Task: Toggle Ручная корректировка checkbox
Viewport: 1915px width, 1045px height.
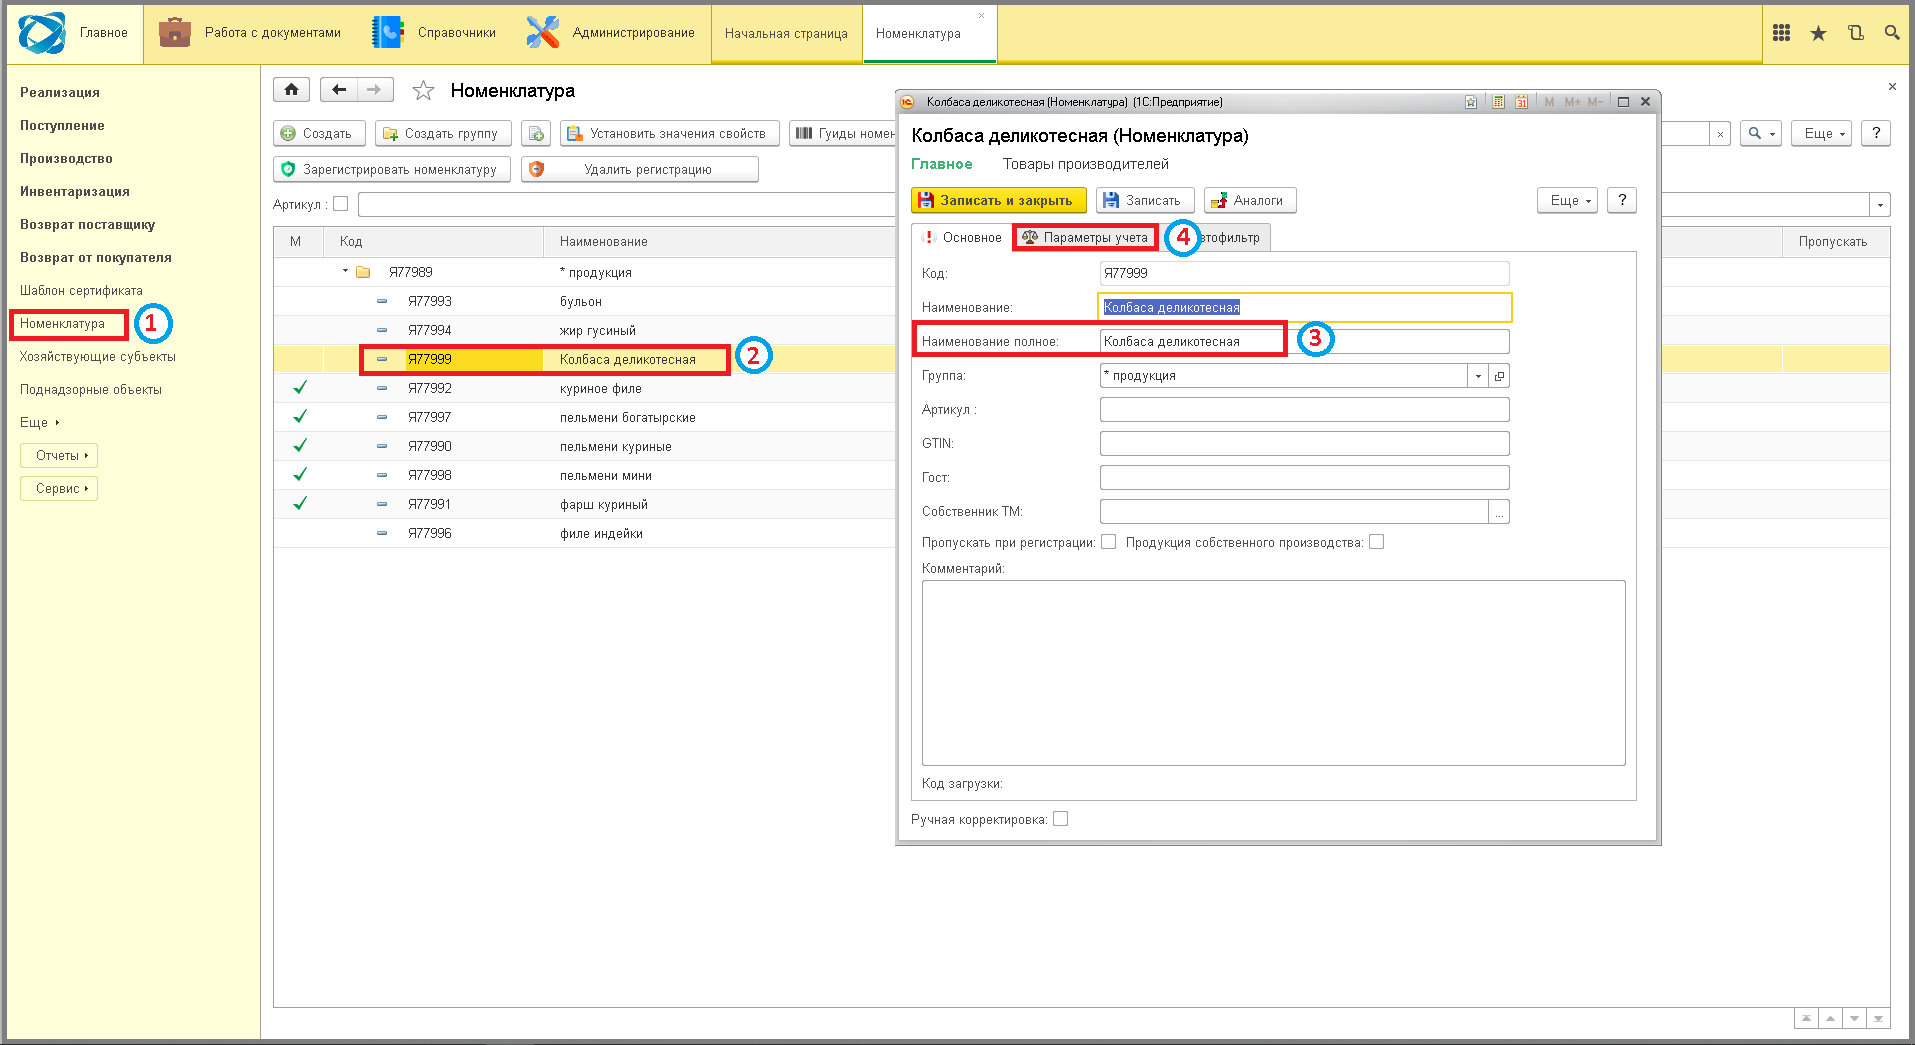Action: pos(1060,819)
